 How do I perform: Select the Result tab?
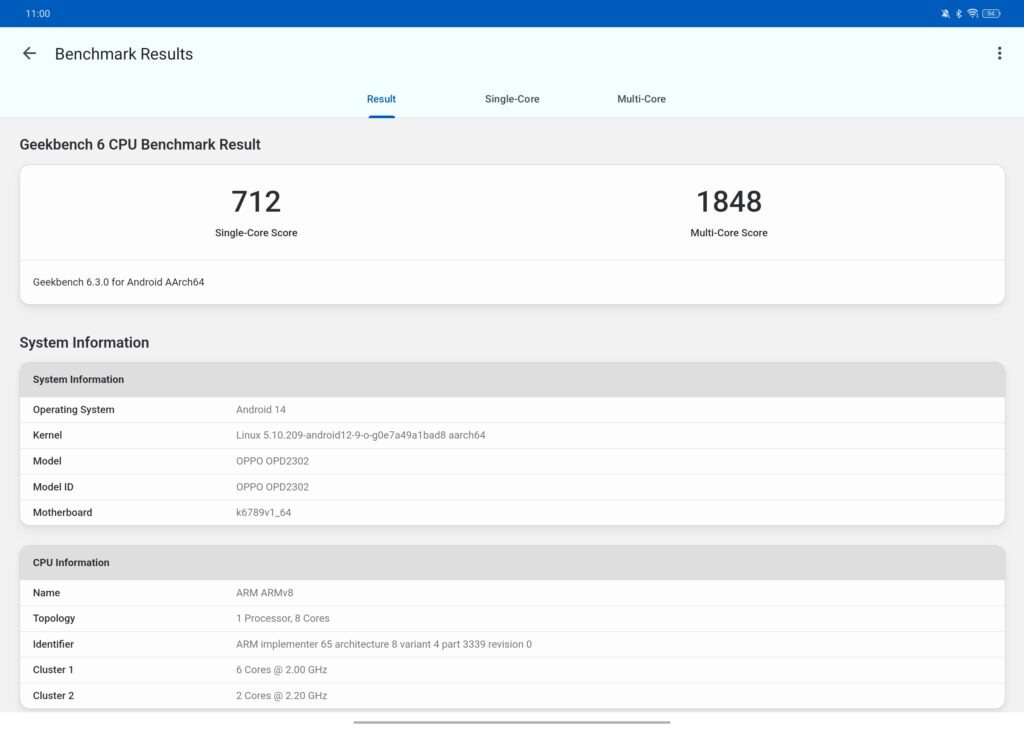[381, 99]
